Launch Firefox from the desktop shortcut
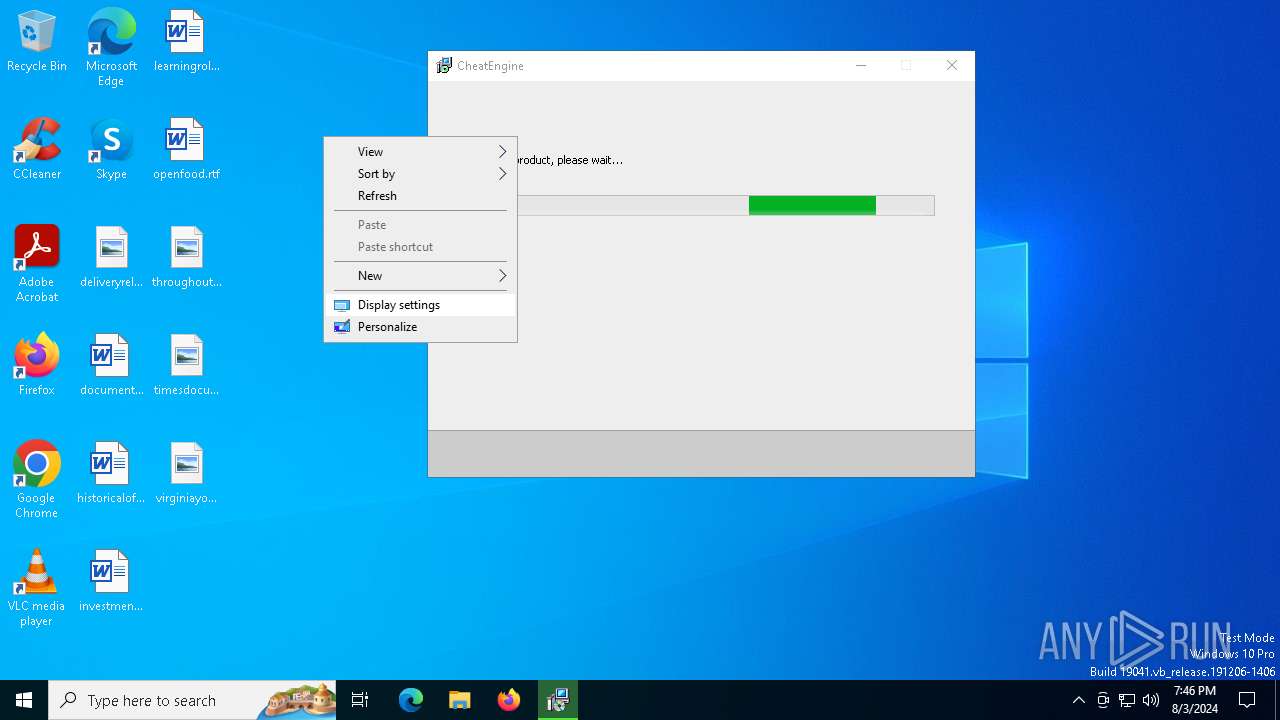The height and width of the screenshot is (720, 1280). coord(37,366)
